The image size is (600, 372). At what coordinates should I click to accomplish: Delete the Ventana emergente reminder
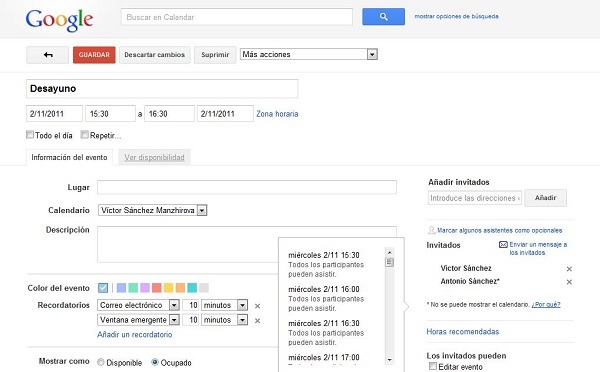258,321
